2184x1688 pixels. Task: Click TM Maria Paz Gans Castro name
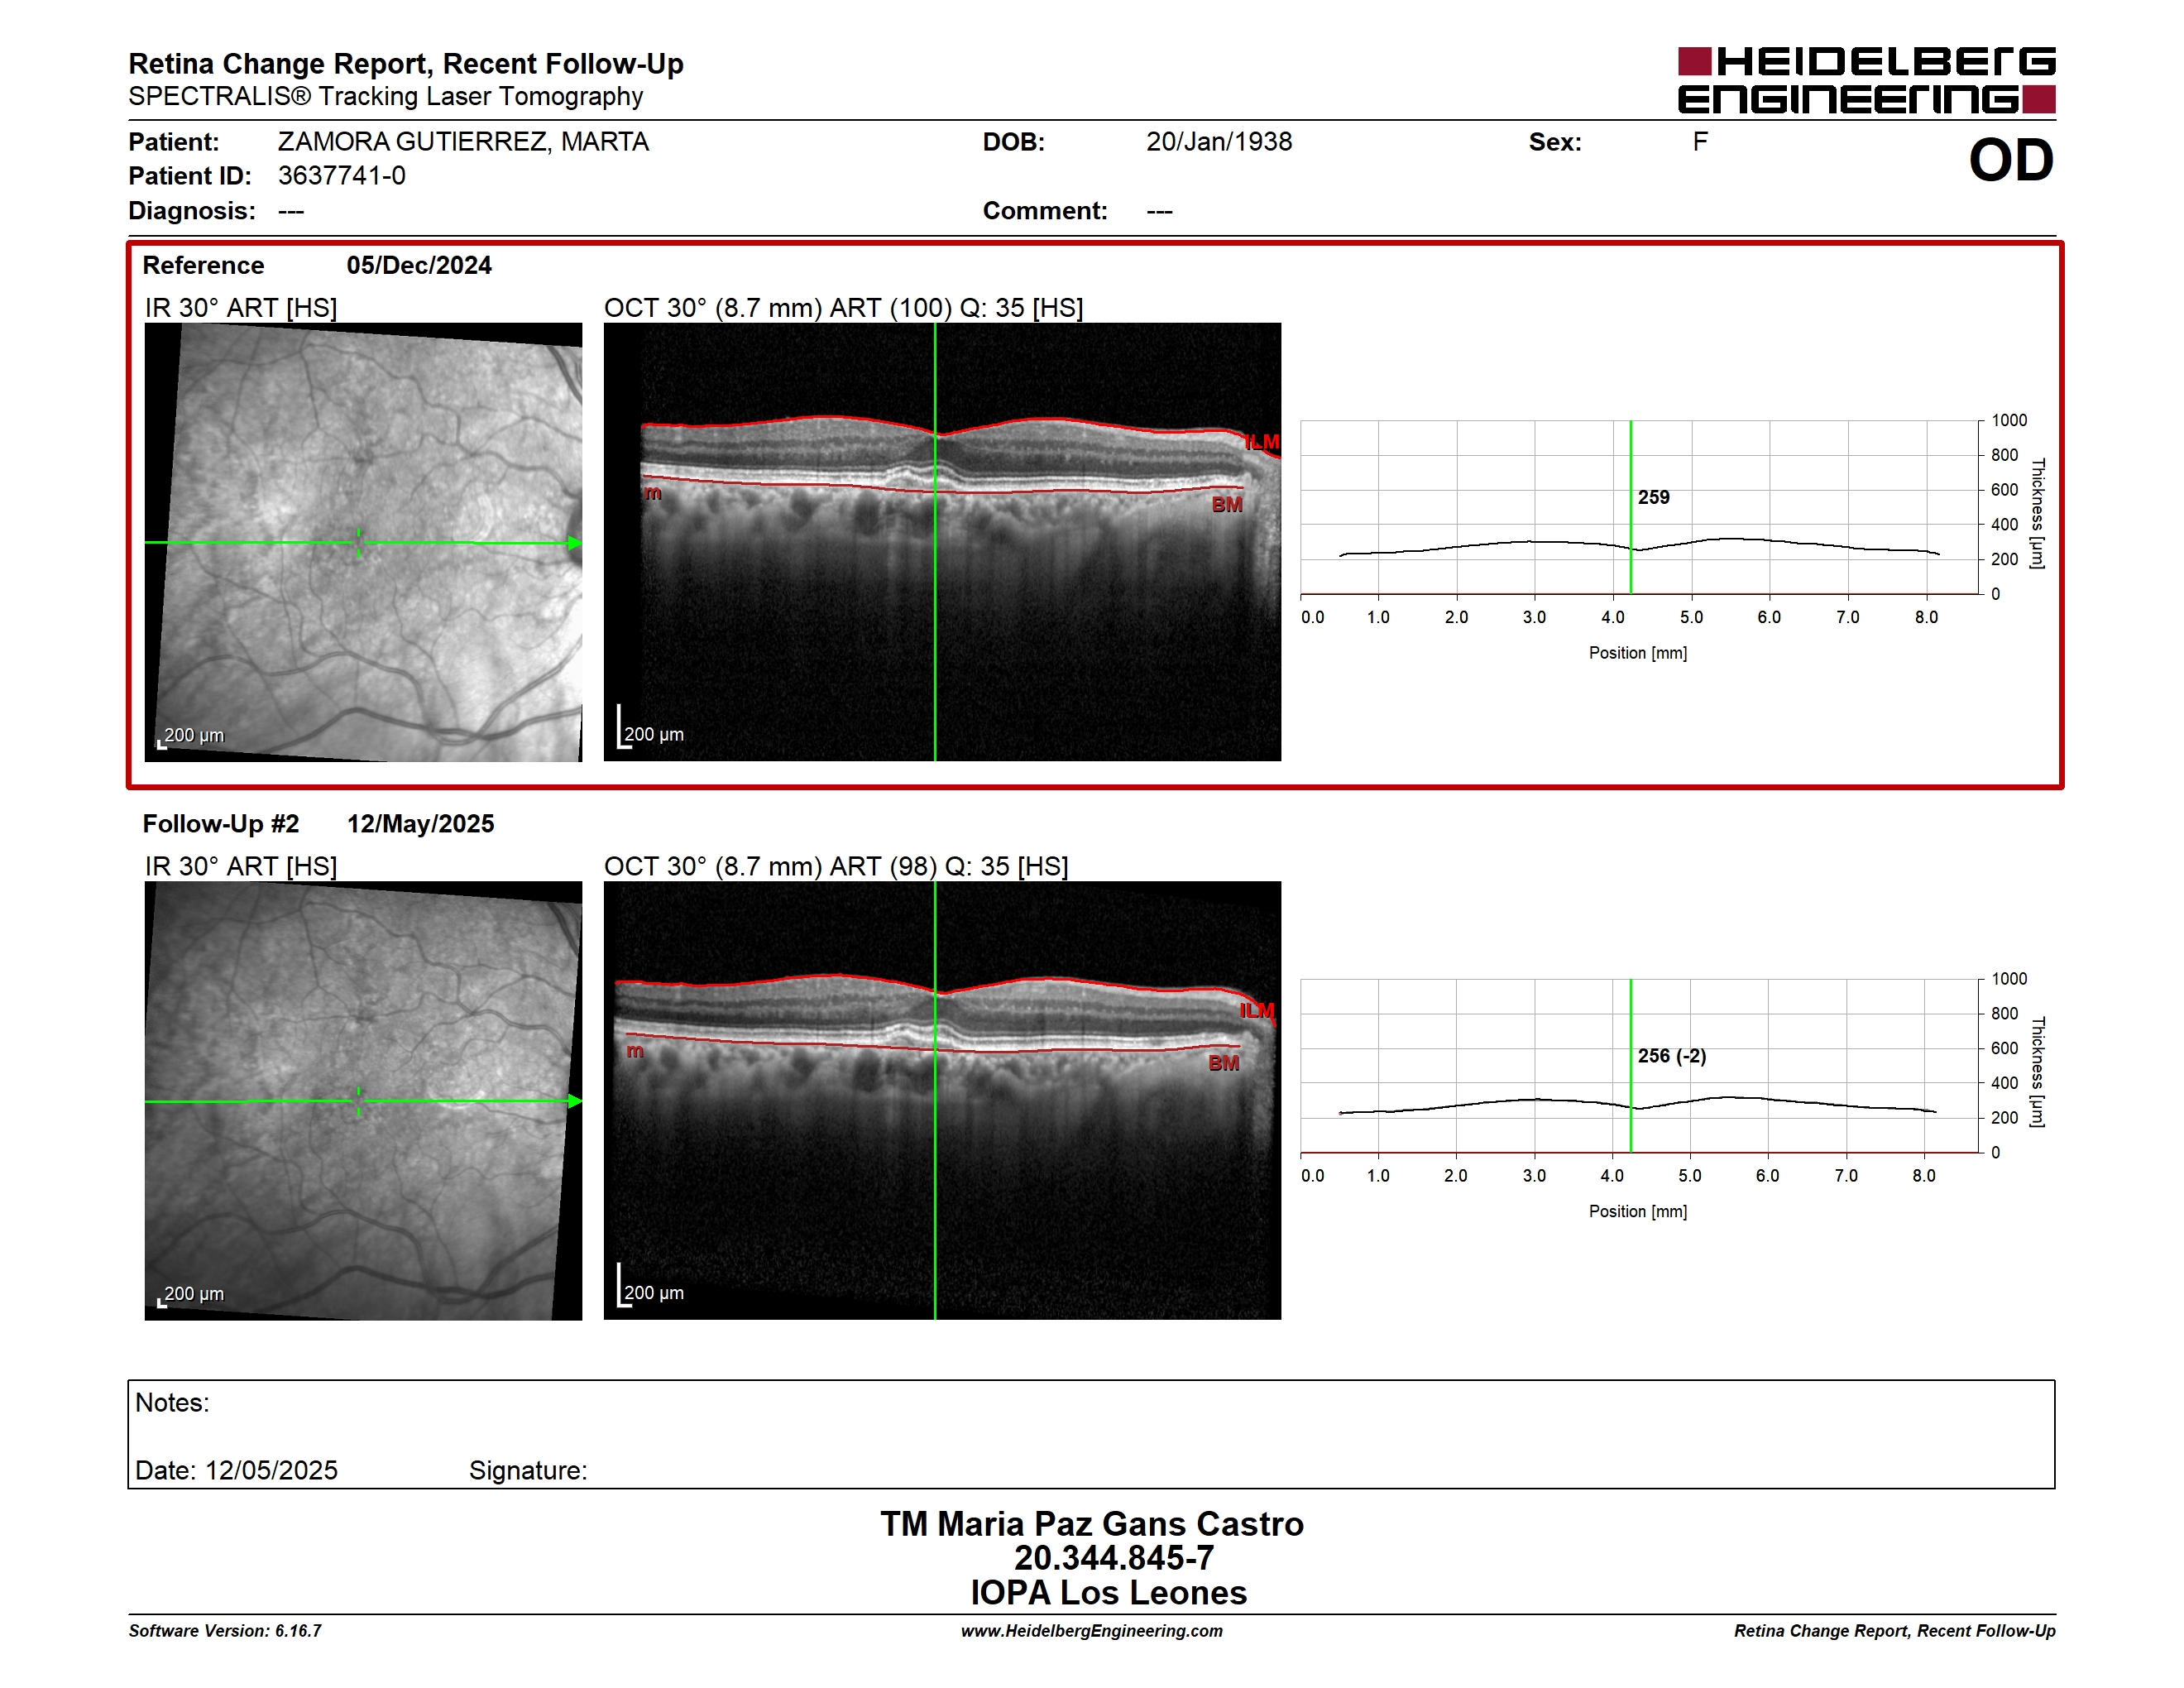click(1092, 1524)
